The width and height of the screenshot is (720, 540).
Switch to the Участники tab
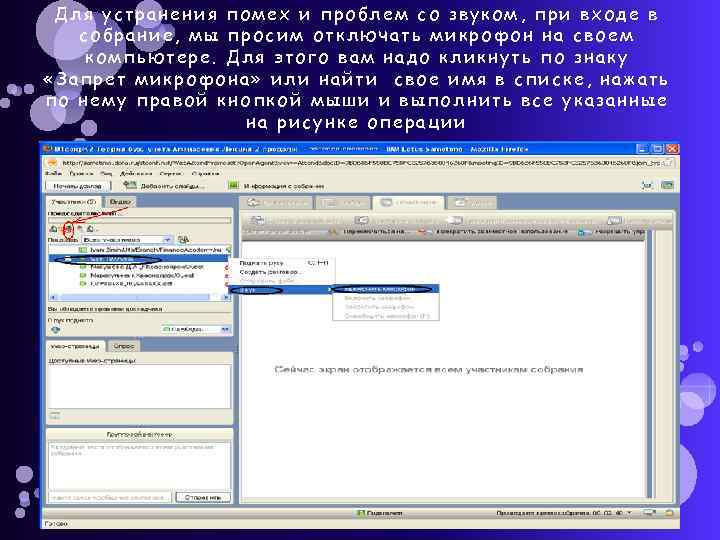[73, 202]
